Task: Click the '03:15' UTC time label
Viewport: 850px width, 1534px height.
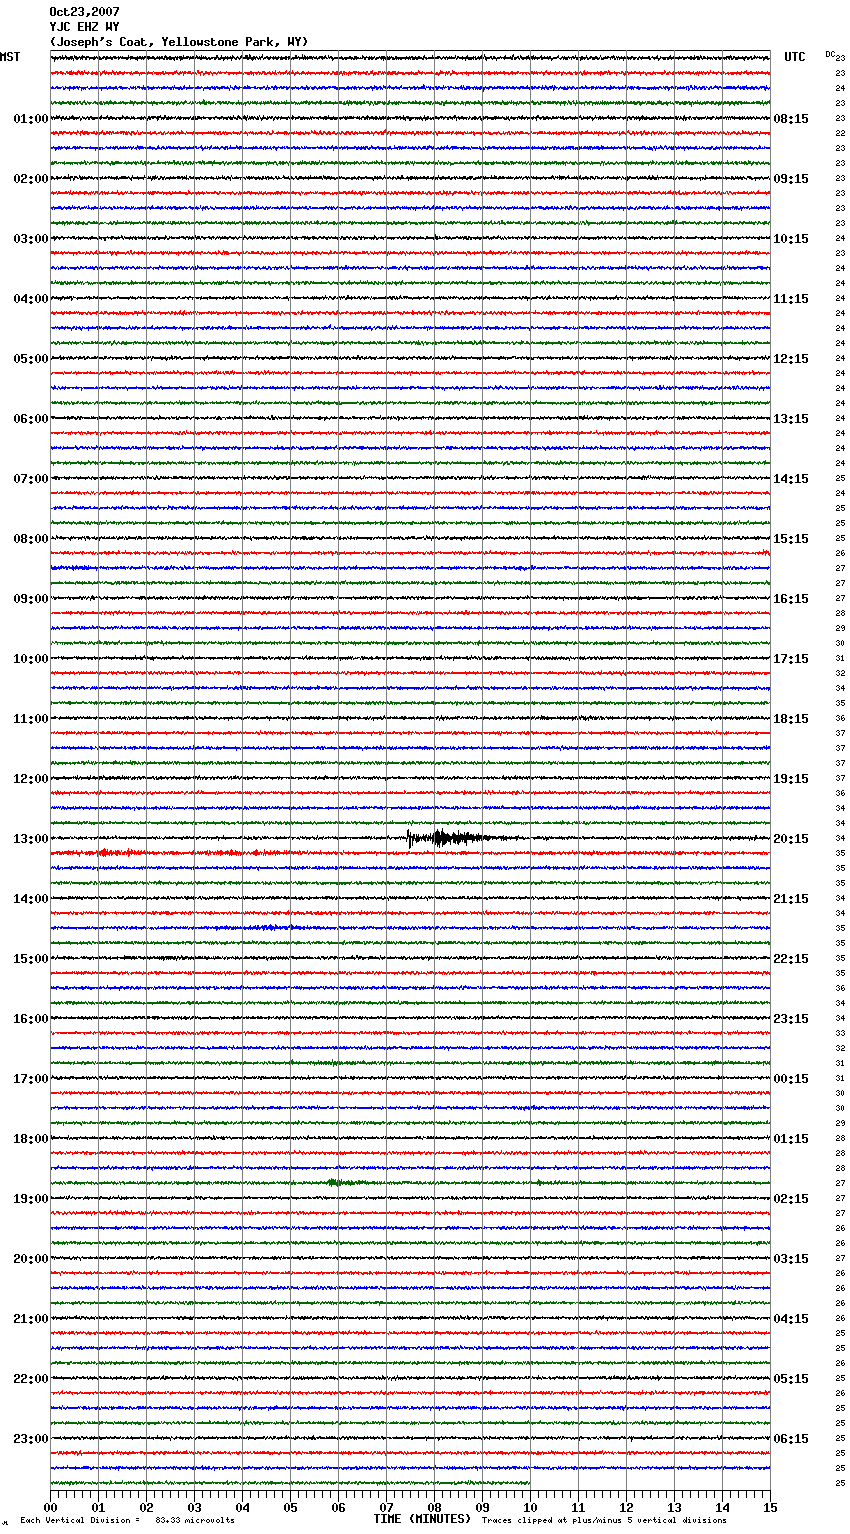Action: tap(791, 1259)
